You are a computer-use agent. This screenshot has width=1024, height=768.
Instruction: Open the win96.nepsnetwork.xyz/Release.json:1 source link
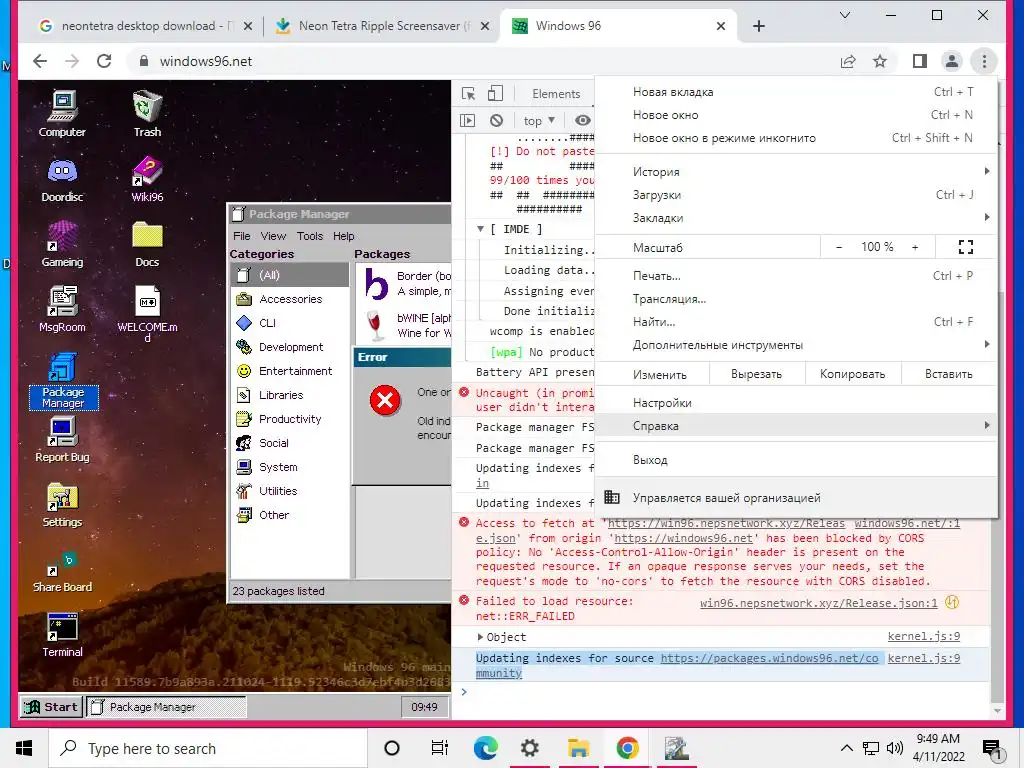click(818, 603)
